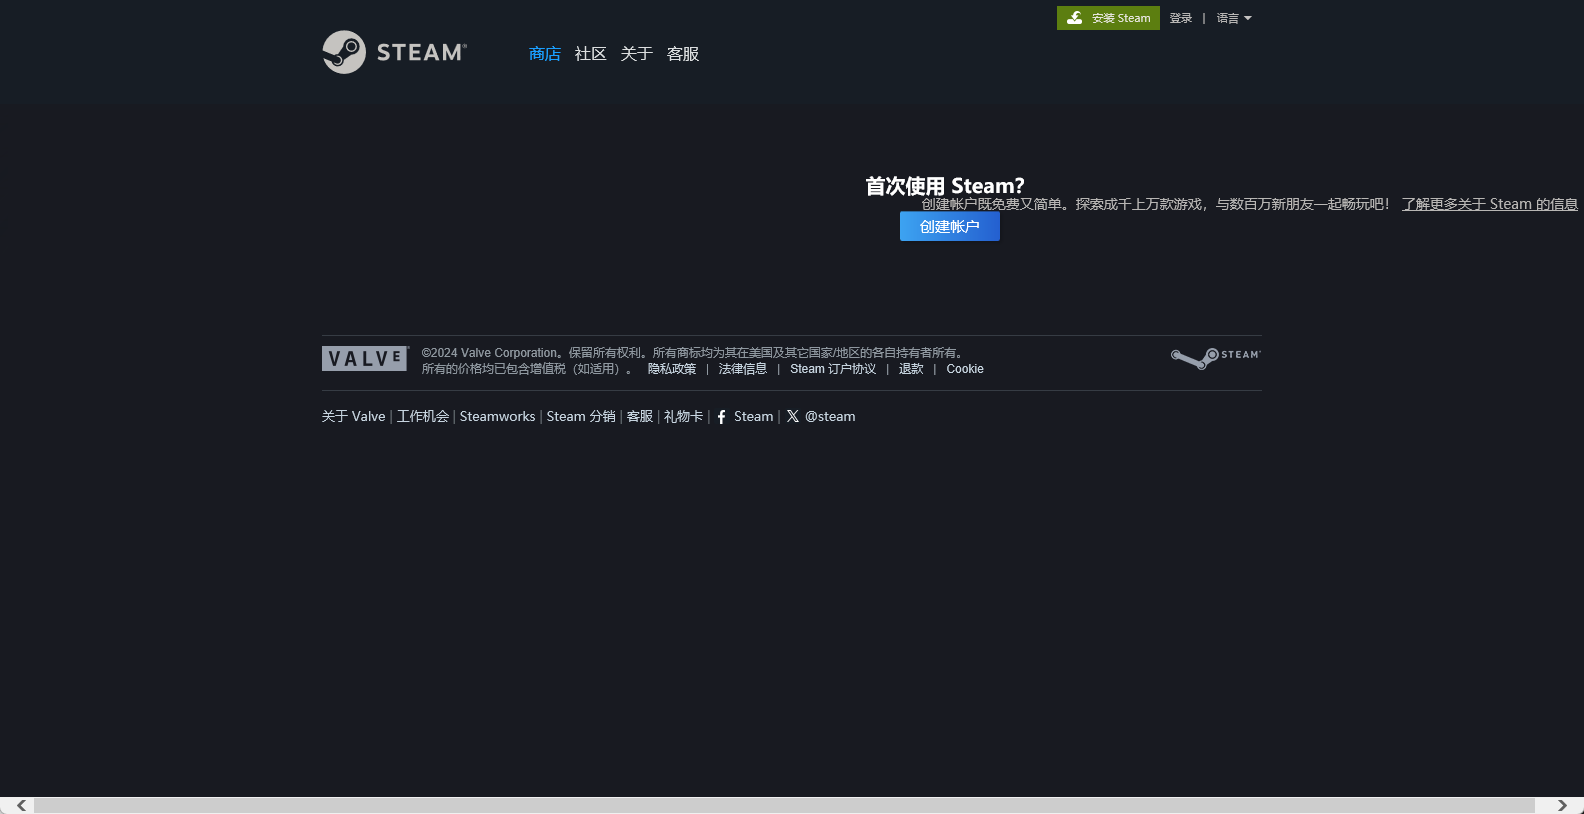Click the Steam logo in footer
This screenshot has width=1584, height=814.
[x=1215, y=358]
